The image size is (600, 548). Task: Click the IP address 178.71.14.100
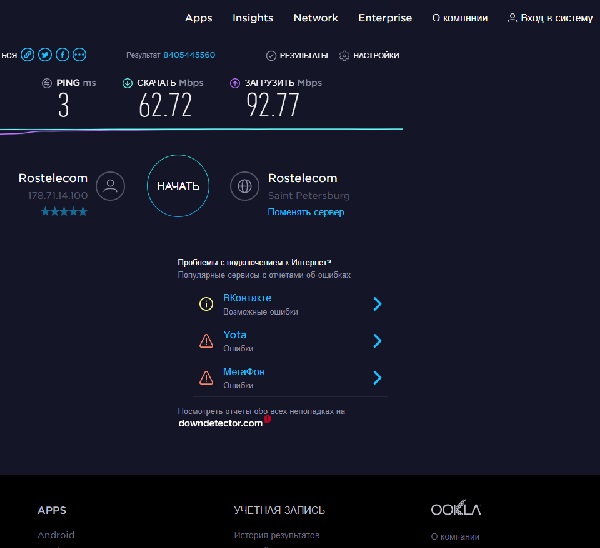(x=58, y=196)
